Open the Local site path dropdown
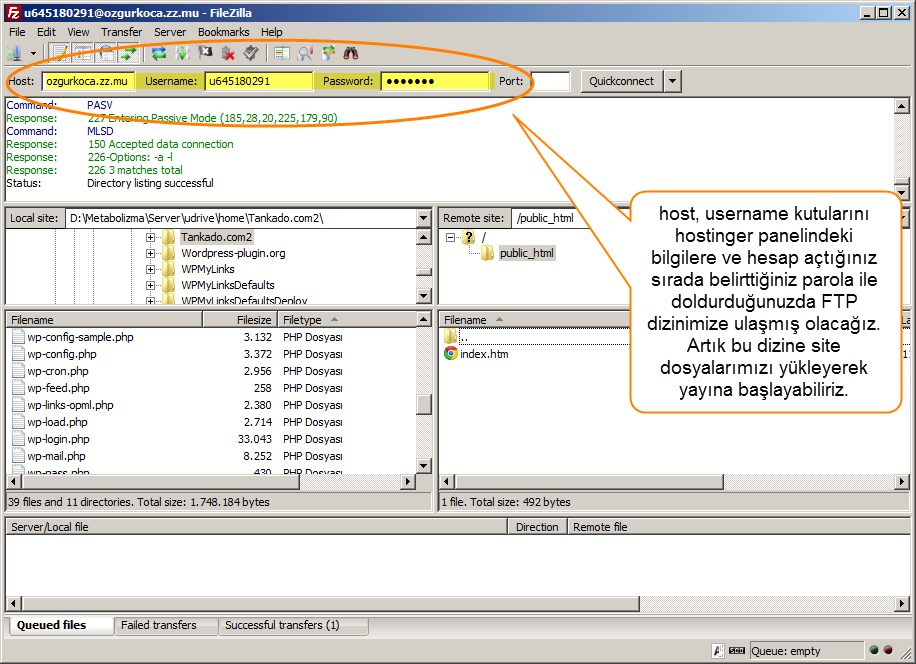The height and width of the screenshot is (664, 916). 424,218
